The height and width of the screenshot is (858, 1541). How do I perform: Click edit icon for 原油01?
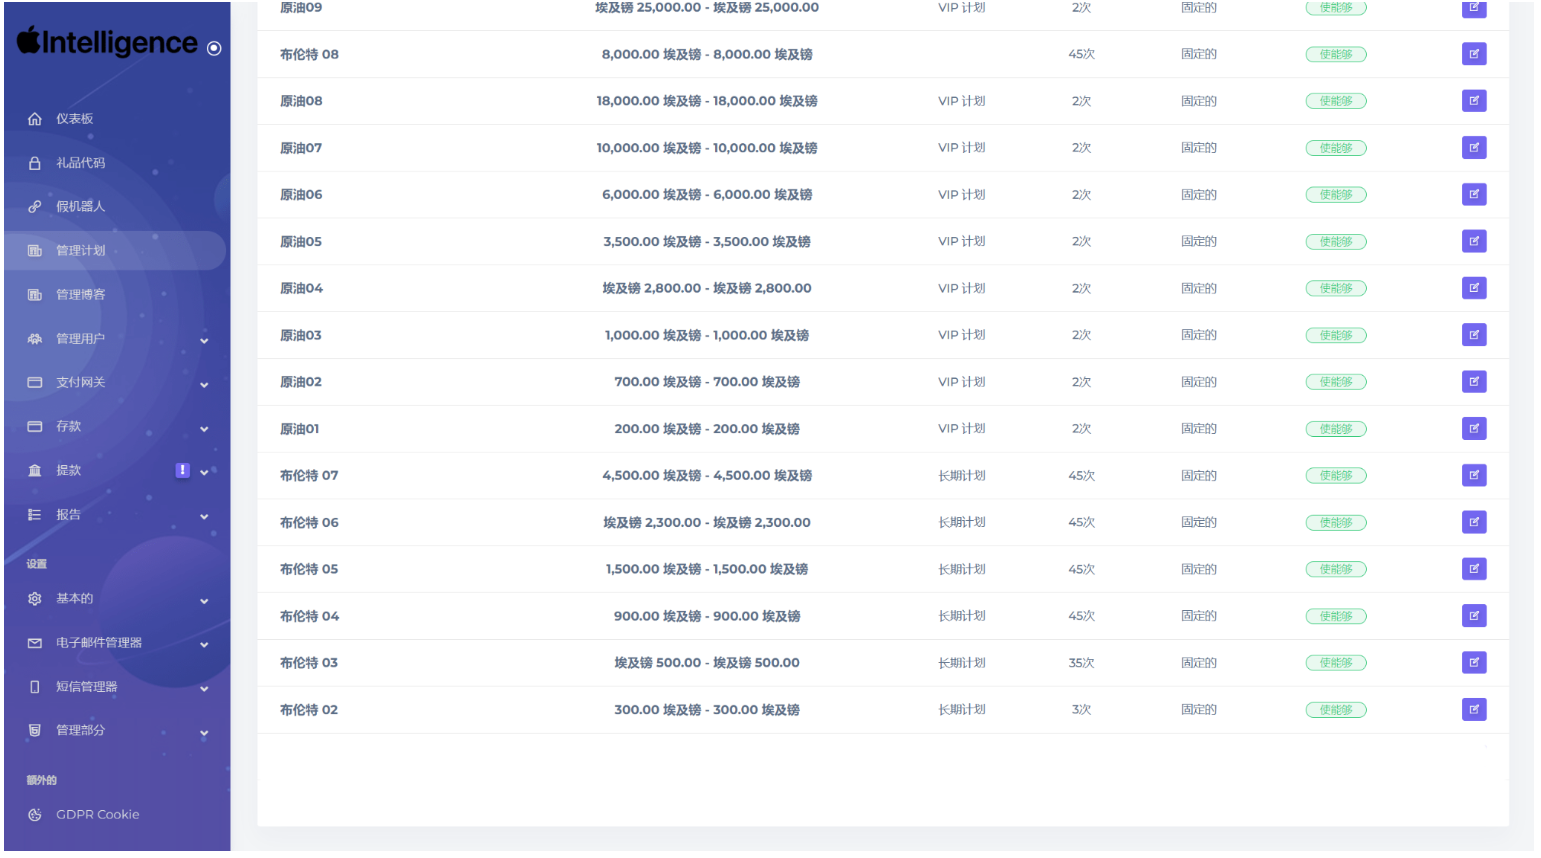(x=1473, y=429)
